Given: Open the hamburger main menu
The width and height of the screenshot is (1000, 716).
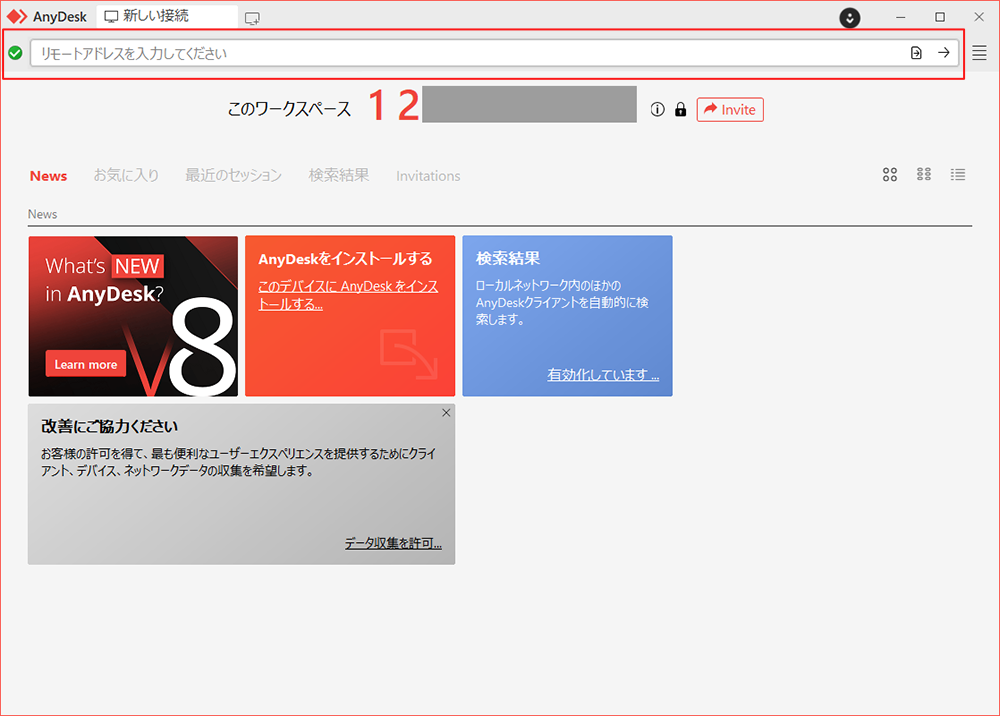Looking at the screenshot, I should pyautogui.click(x=979, y=53).
